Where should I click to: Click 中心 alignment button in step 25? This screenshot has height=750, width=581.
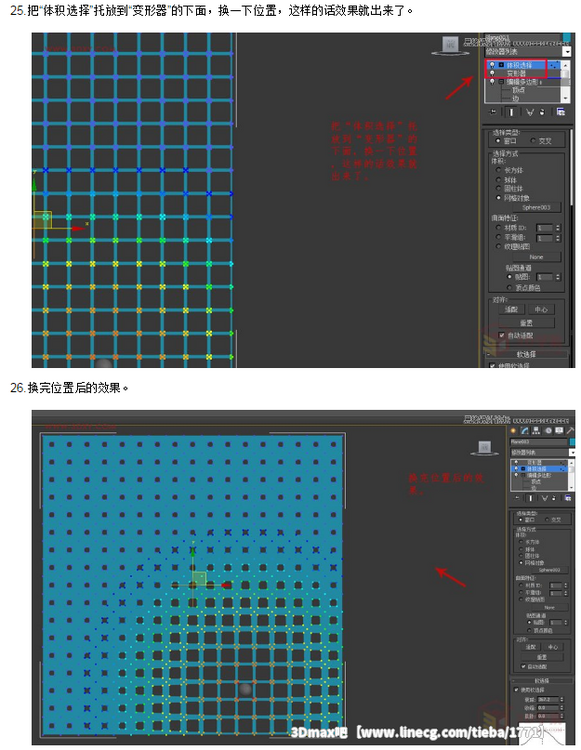coord(541,309)
